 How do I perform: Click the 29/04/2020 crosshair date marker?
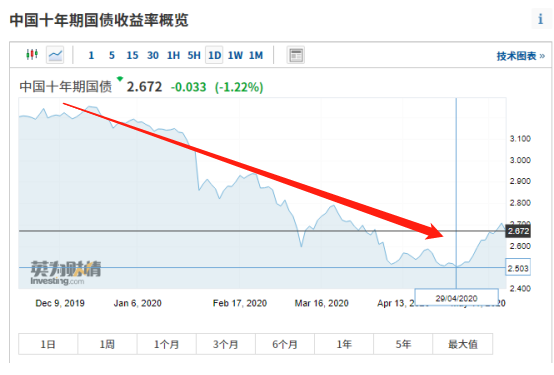click(456, 298)
